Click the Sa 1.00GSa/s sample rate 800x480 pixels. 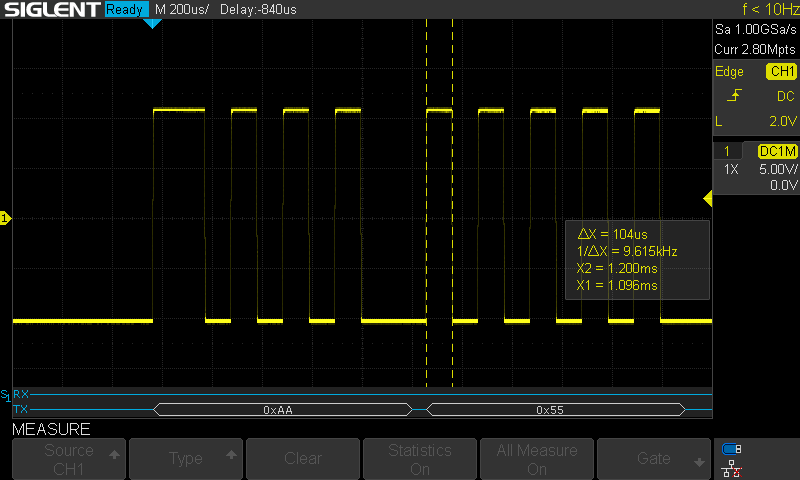(x=756, y=30)
